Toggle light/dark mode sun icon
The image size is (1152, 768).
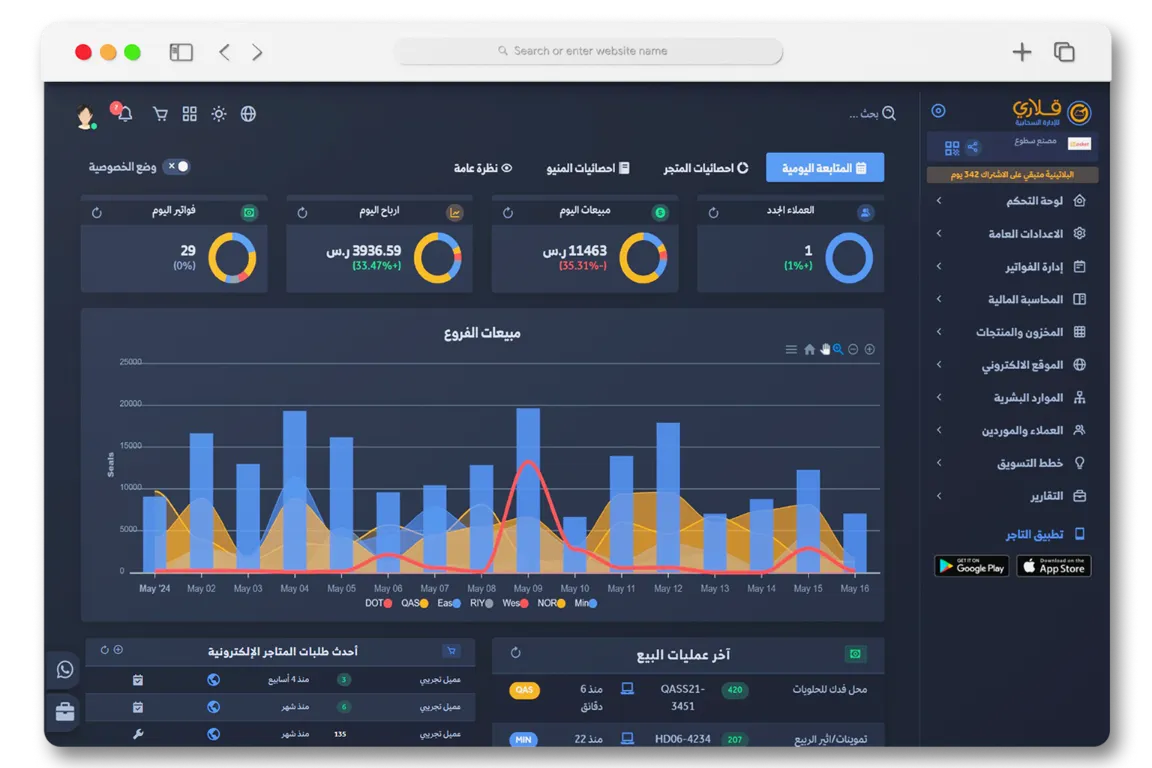point(219,114)
